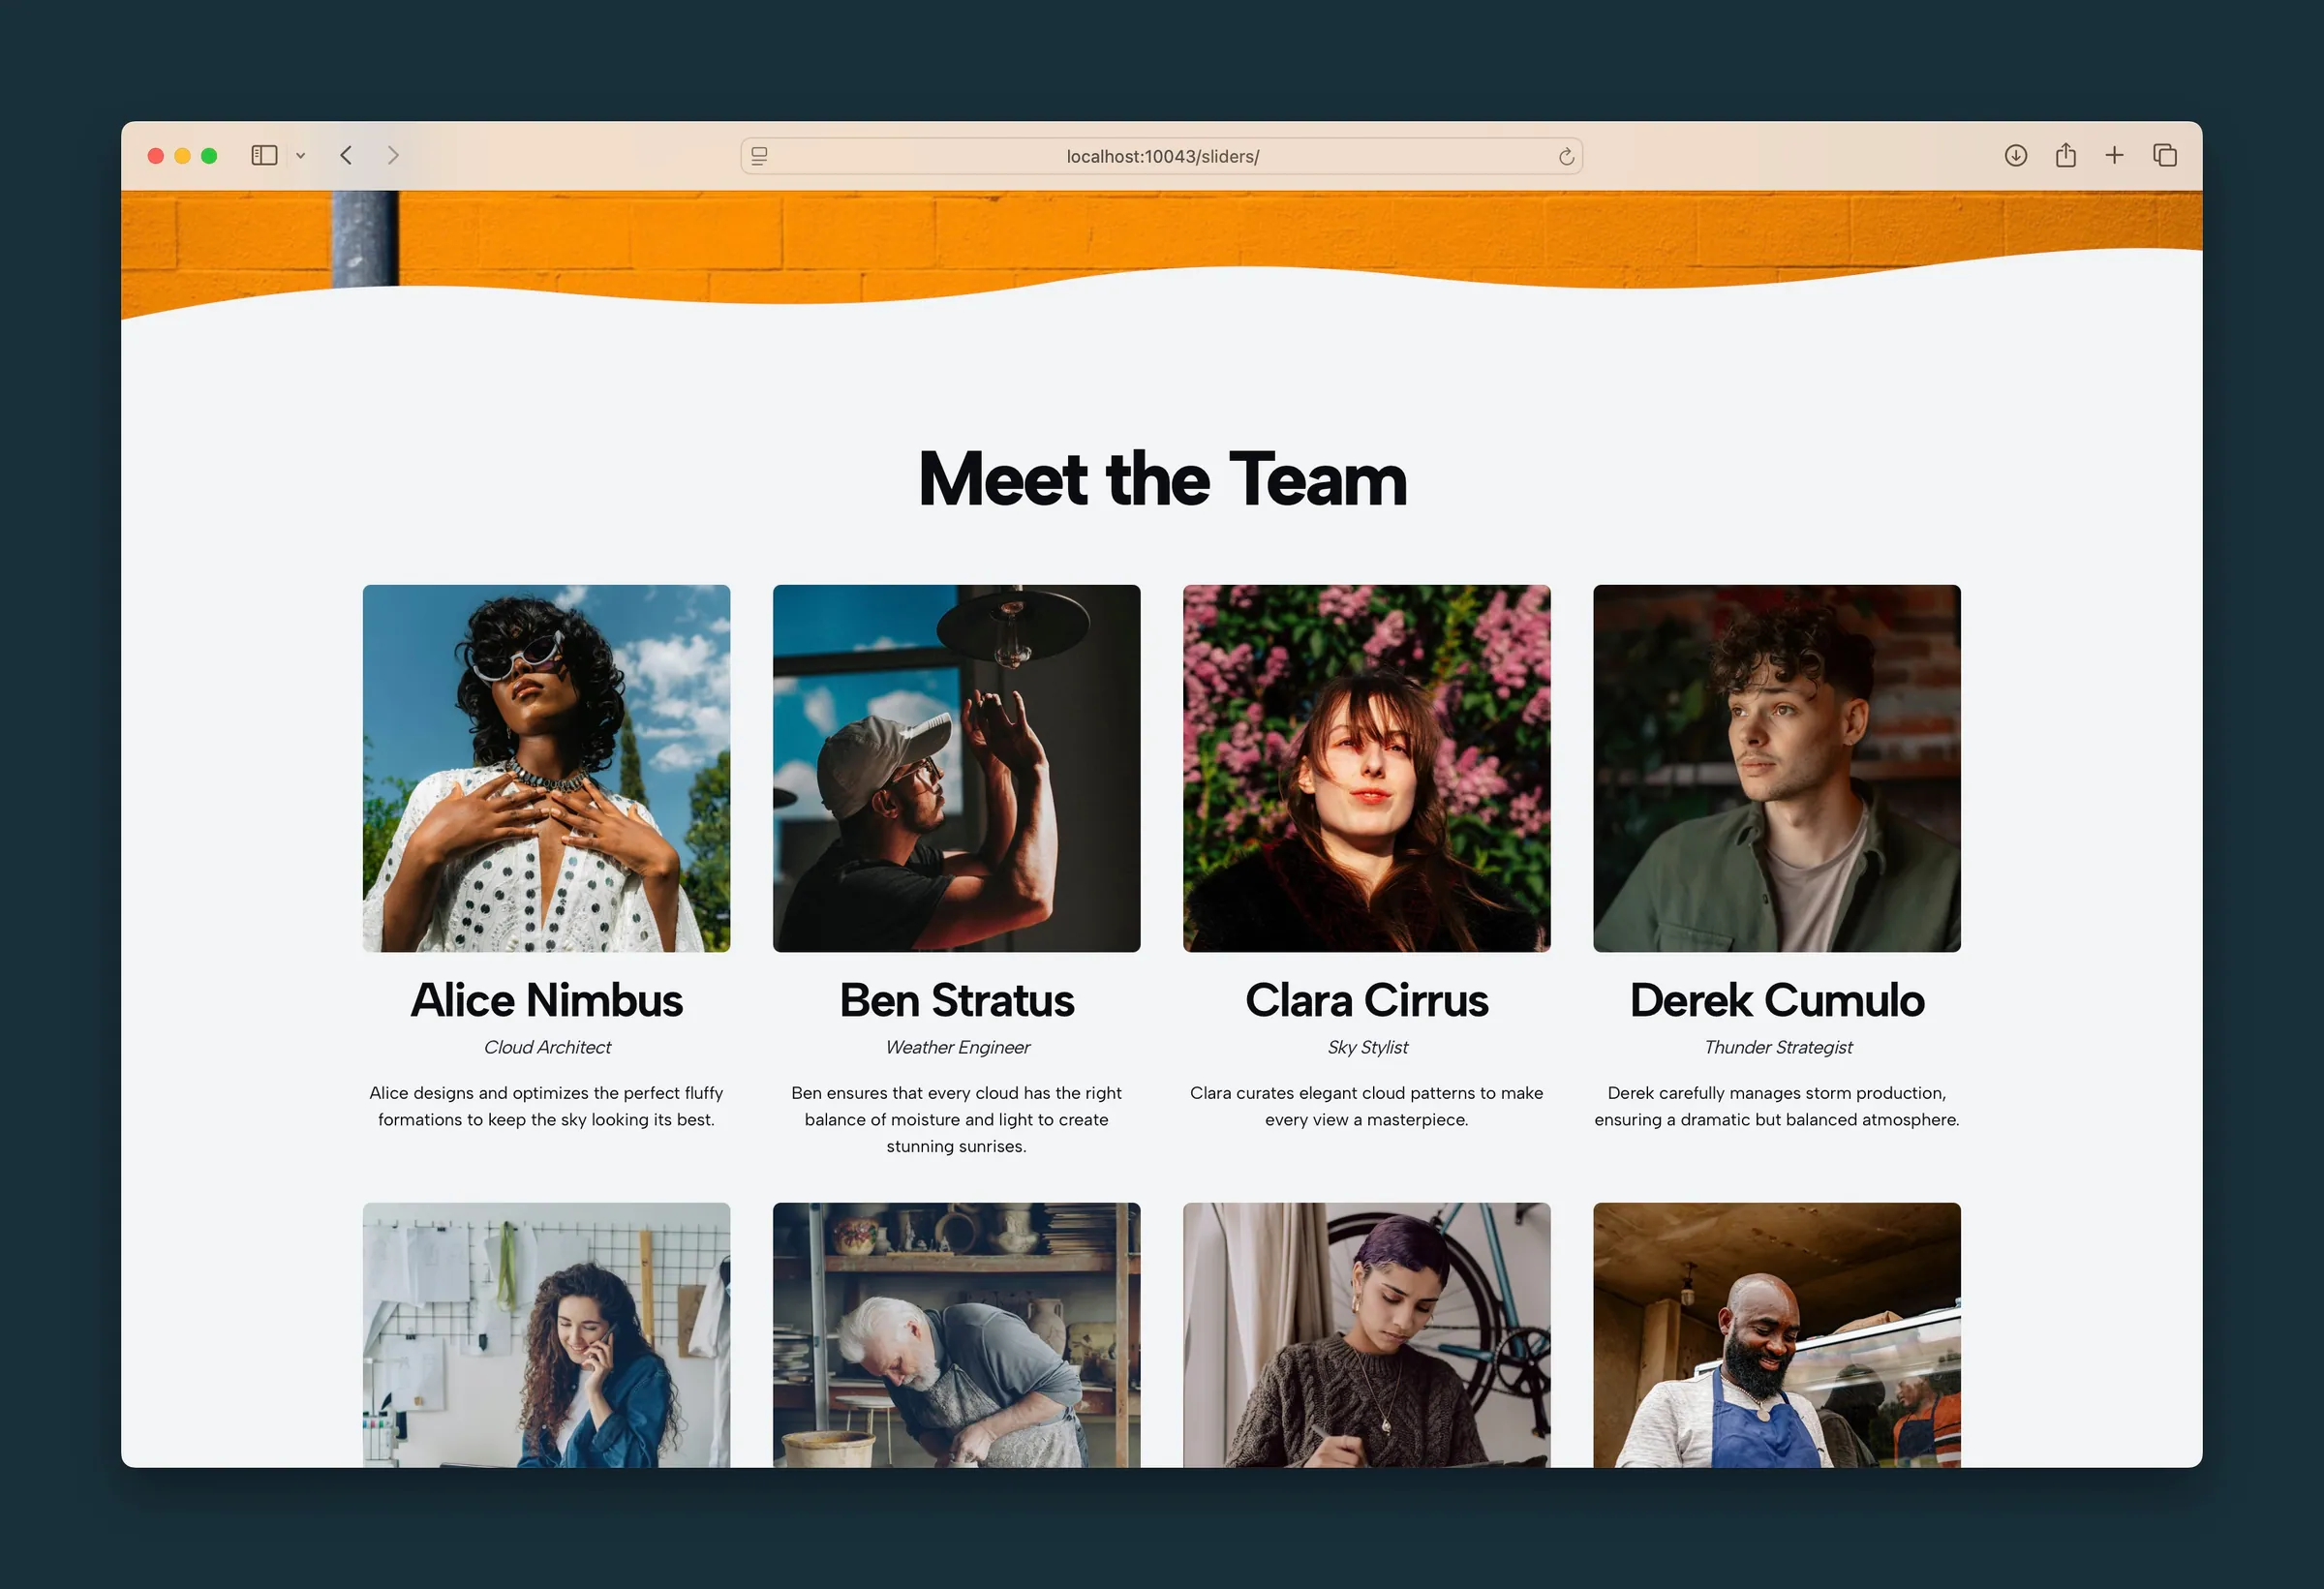Click Clara's bio about cloud patterns
The image size is (2324, 1589).
1367,1106
